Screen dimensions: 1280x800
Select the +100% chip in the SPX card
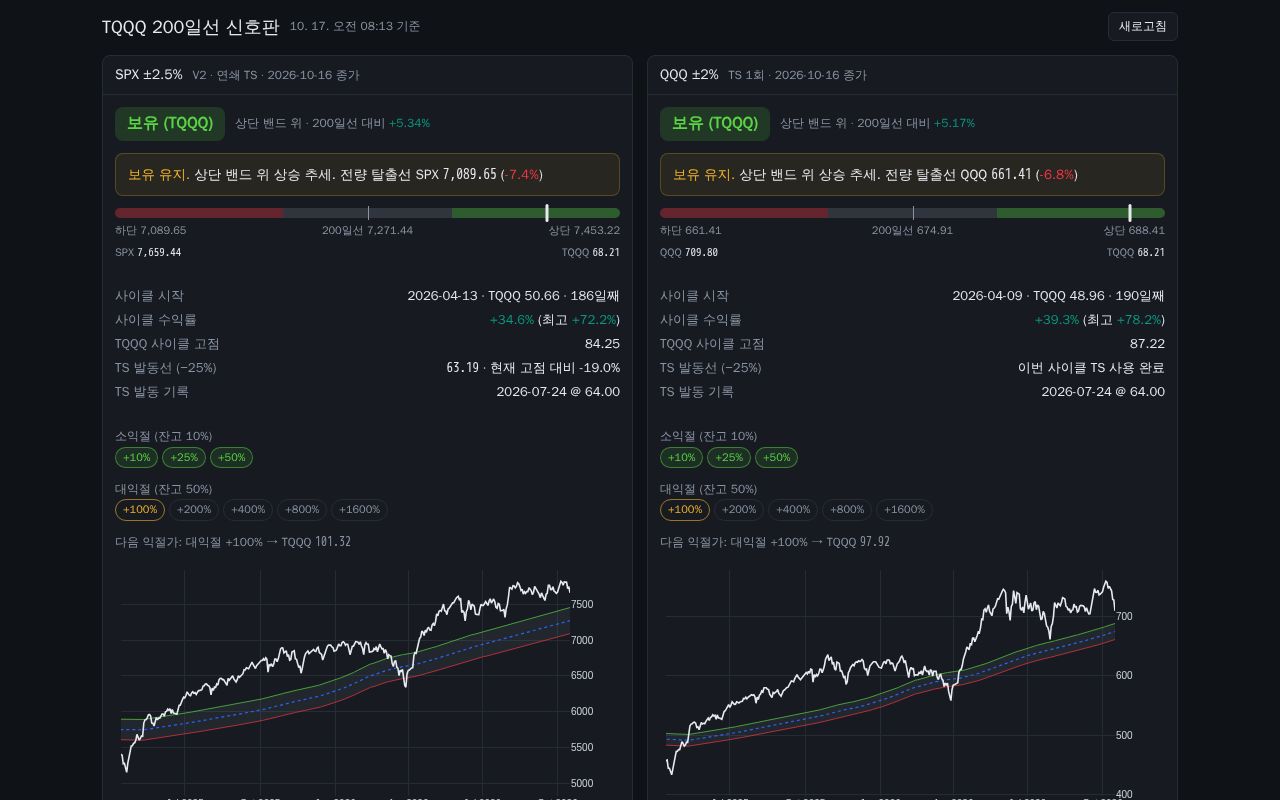click(x=140, y=510)
